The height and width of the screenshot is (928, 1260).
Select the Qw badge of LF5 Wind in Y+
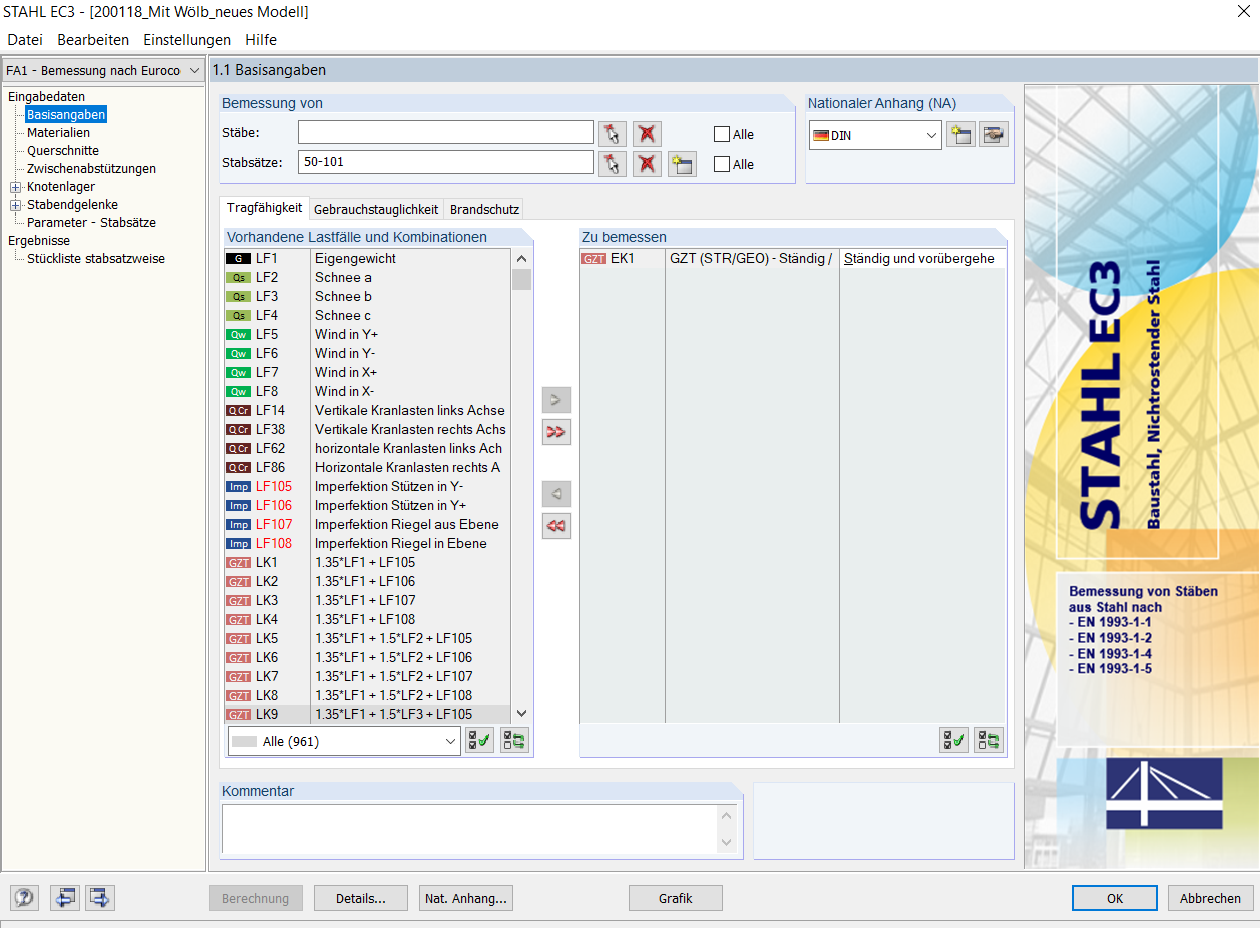coord(238,335)
